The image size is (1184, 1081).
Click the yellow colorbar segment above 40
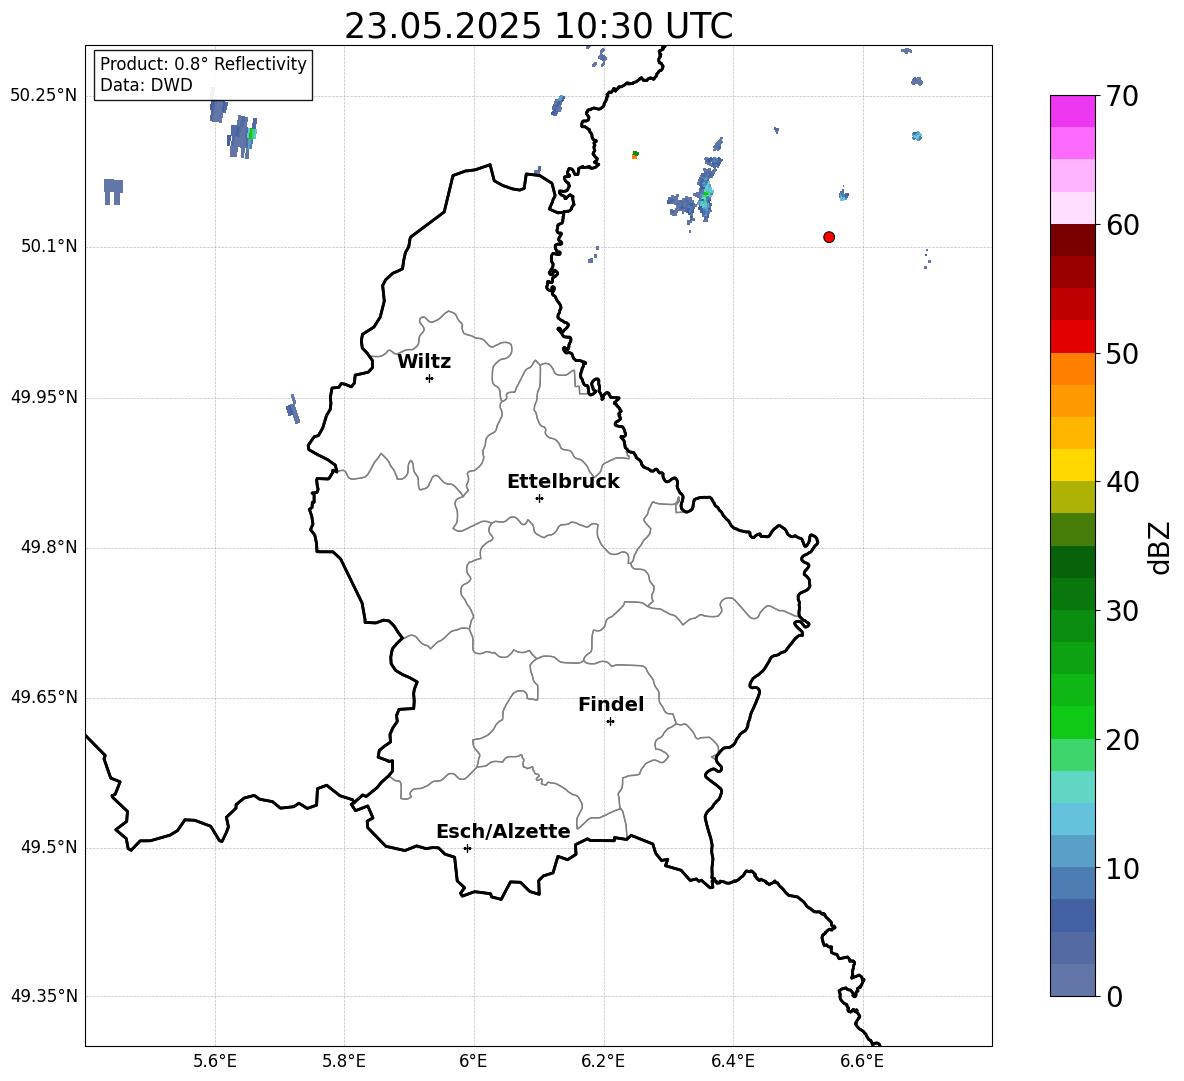(x=1073, y=465)
